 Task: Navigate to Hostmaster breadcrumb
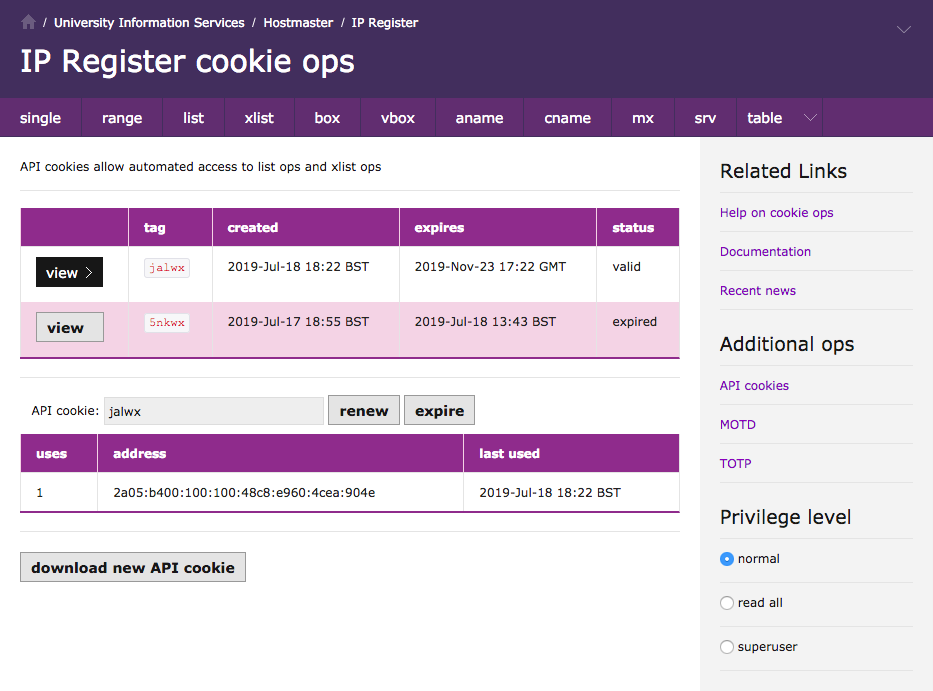[x=298, y=22]
